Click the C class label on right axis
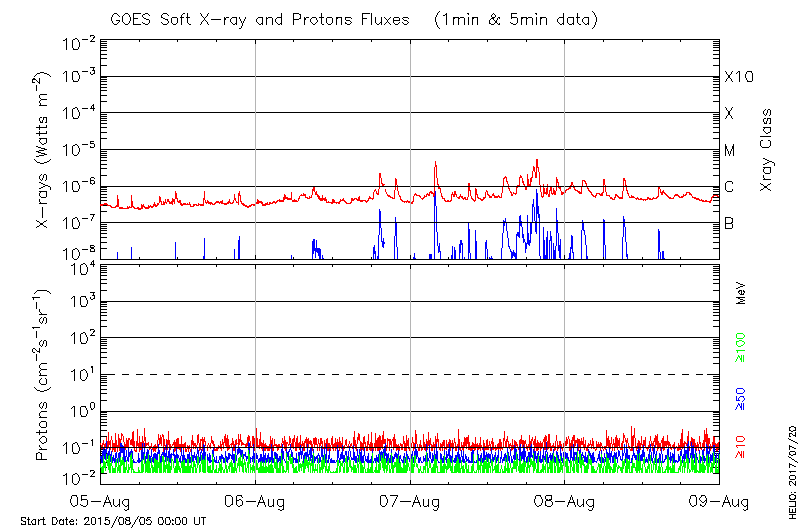This screenshot has width=800, height=530. click(x=729, y=187)
